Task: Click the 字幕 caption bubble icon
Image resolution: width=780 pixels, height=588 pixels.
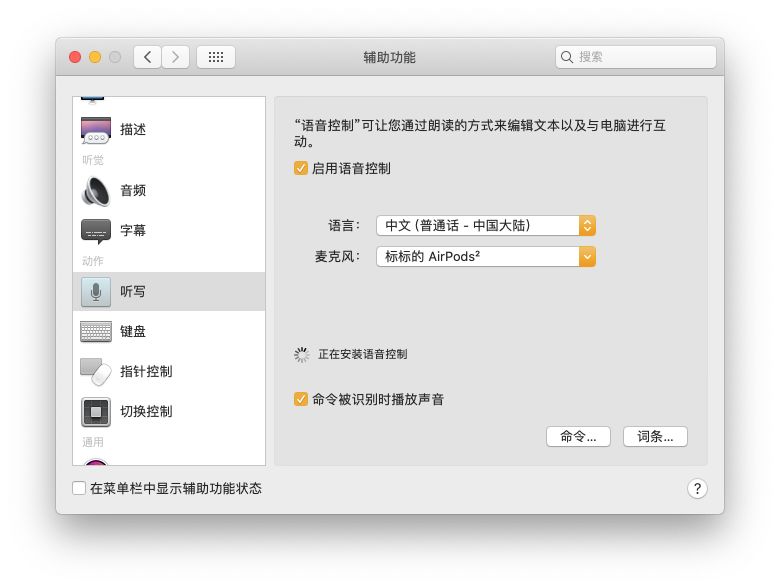Action: tap(96, 231)
